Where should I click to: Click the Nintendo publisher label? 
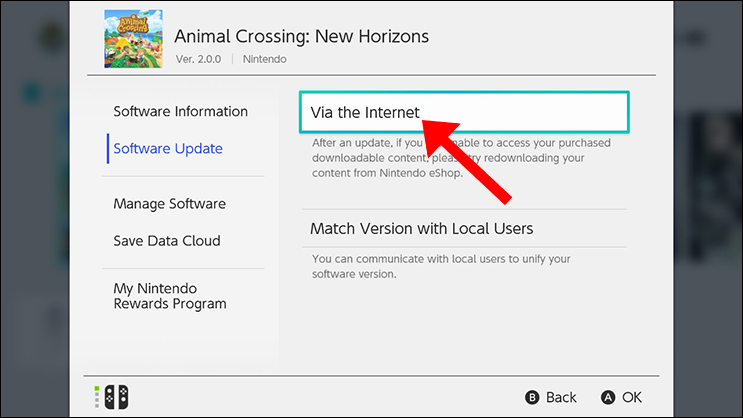[x=264, y=59]
